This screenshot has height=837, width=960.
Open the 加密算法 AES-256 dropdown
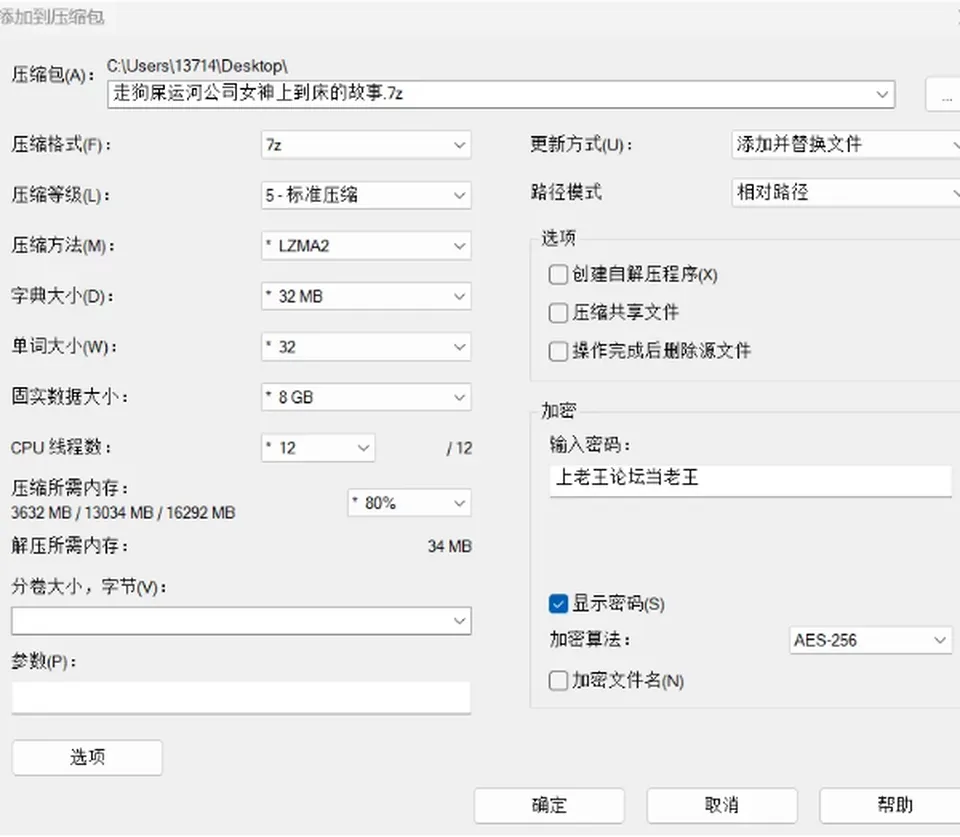click(871, 640)
